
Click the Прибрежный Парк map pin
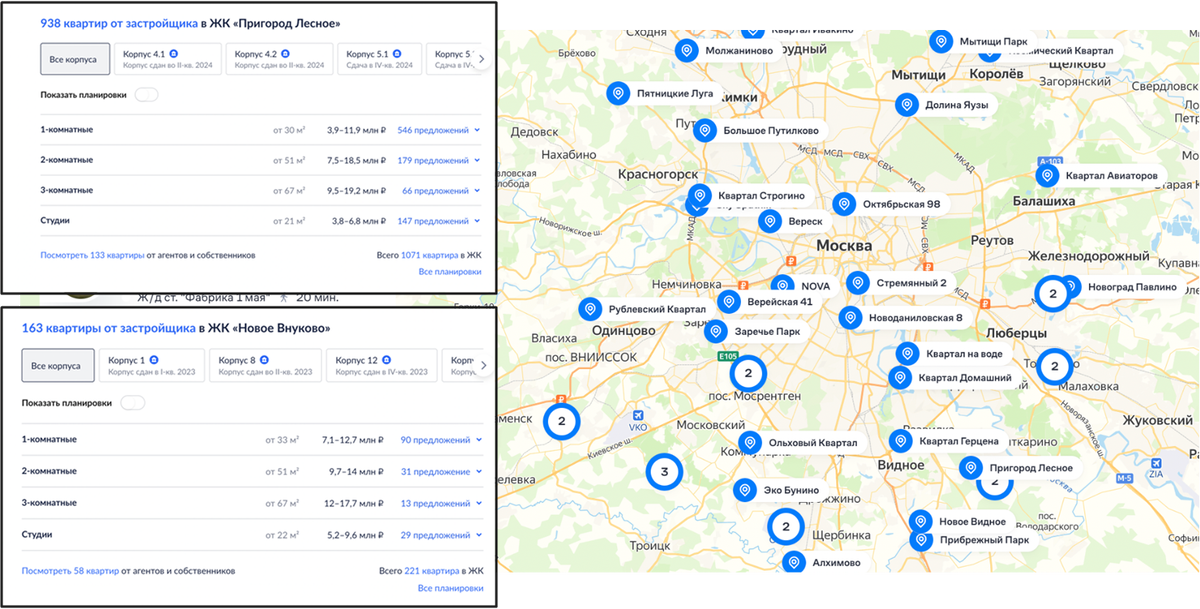[x=921, y=540]
